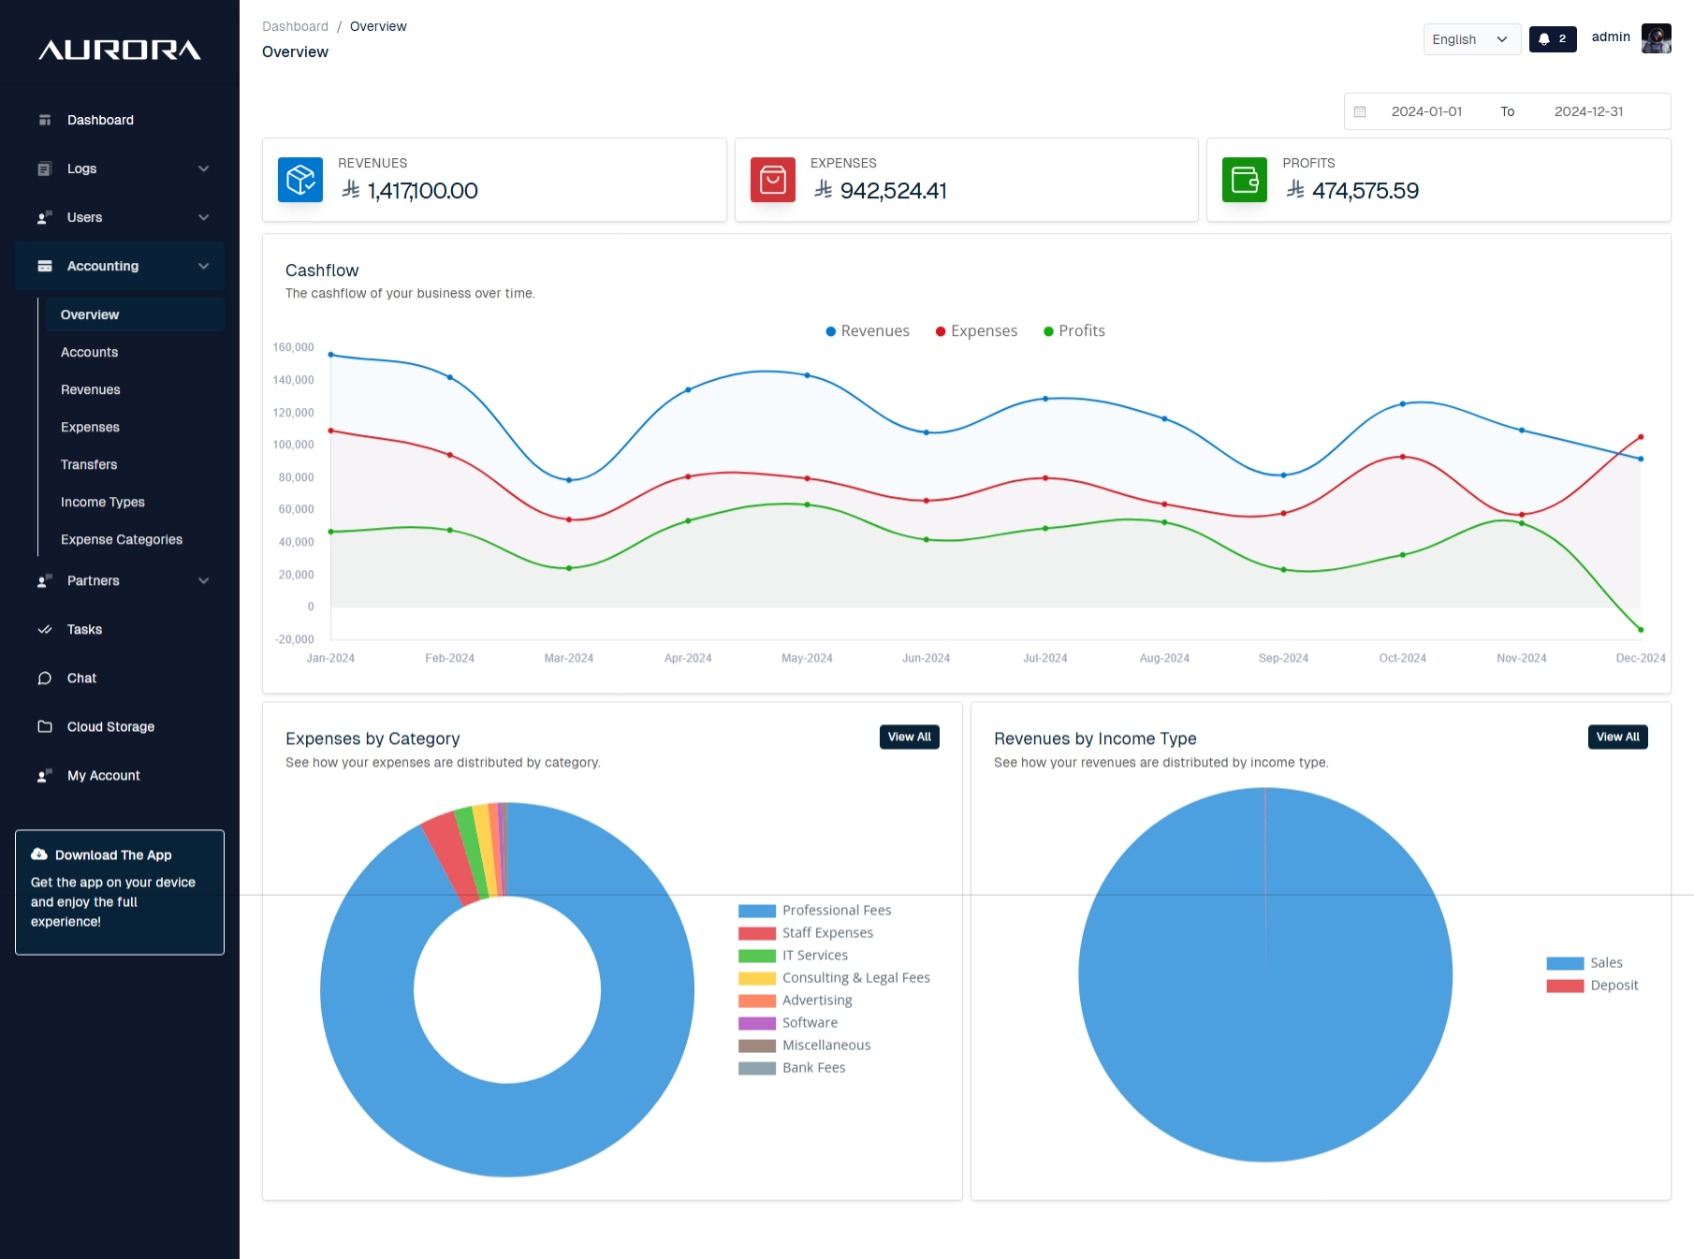The height and width of the screenshot is (1259, 1694).
Task: Open Expense Categories in Accounting submenu
Action: 121,540
